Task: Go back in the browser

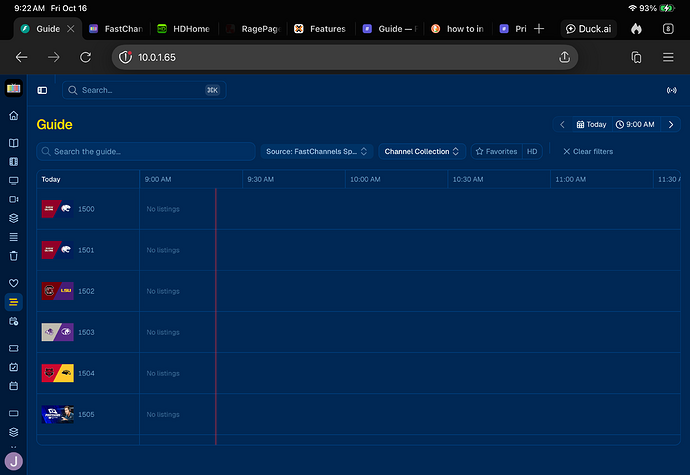Action: (22, 57)
